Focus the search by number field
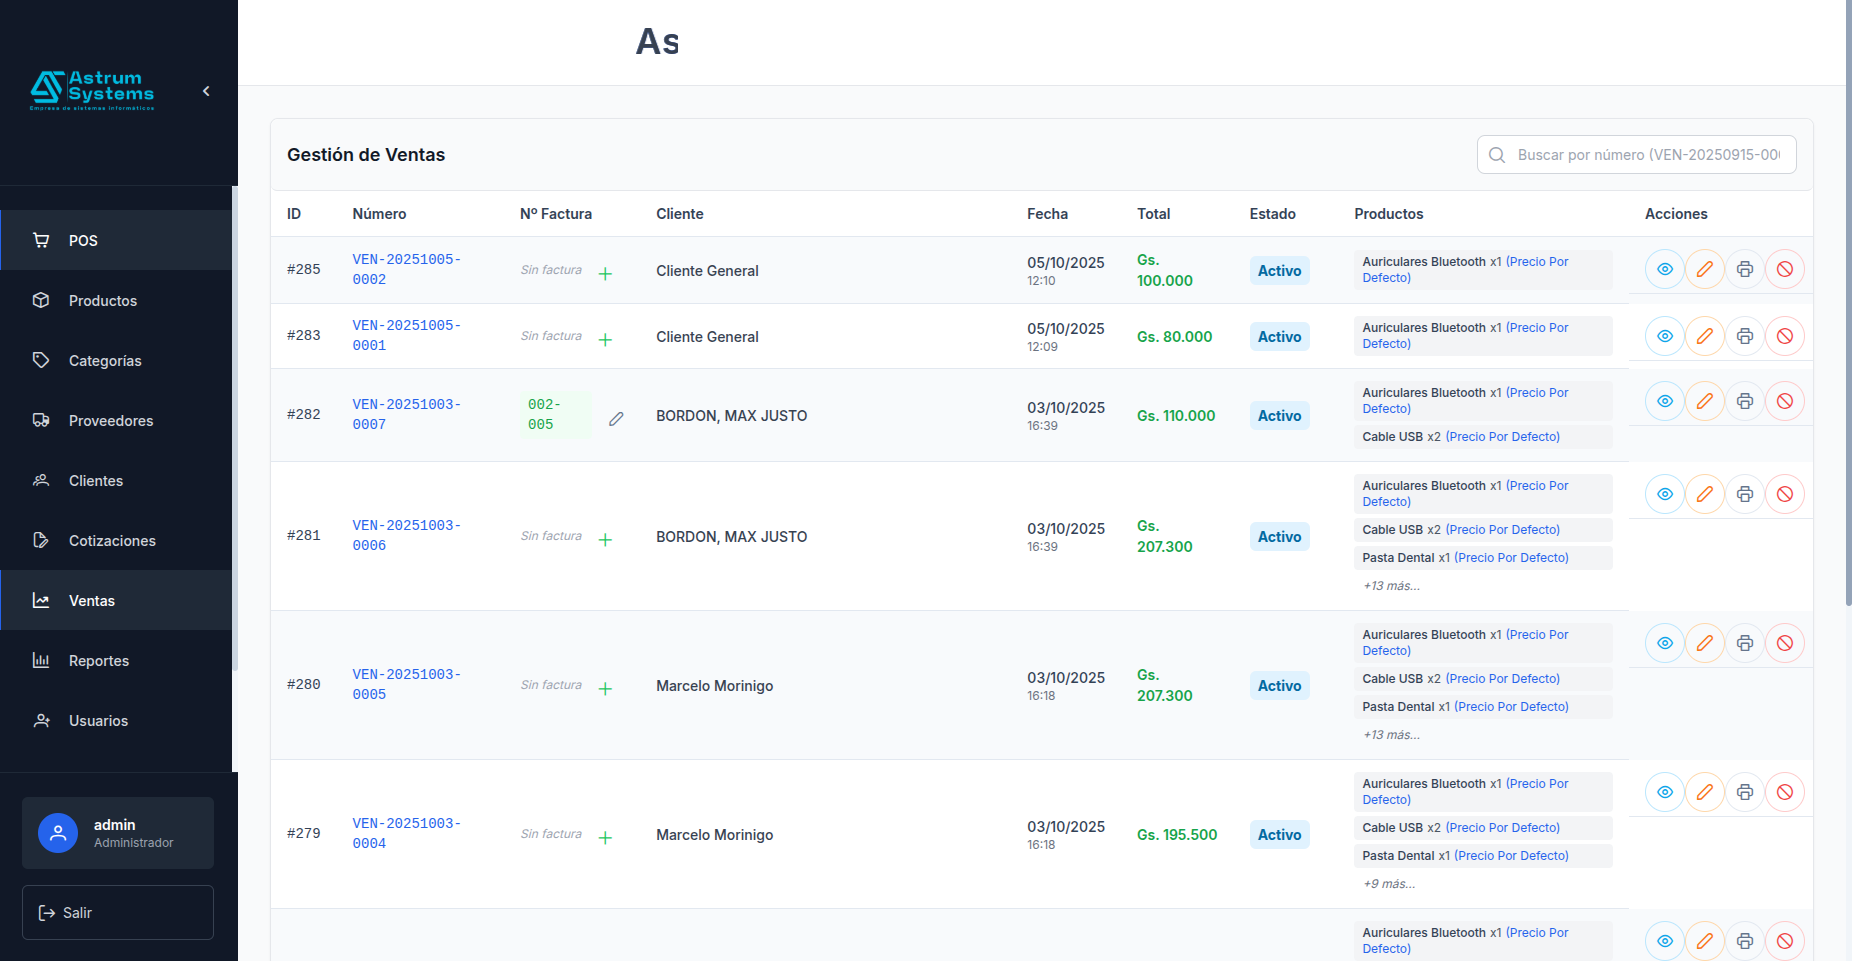Image resolution: width=1852 pixels, height=961 pixels. [x=1647, y=155]
